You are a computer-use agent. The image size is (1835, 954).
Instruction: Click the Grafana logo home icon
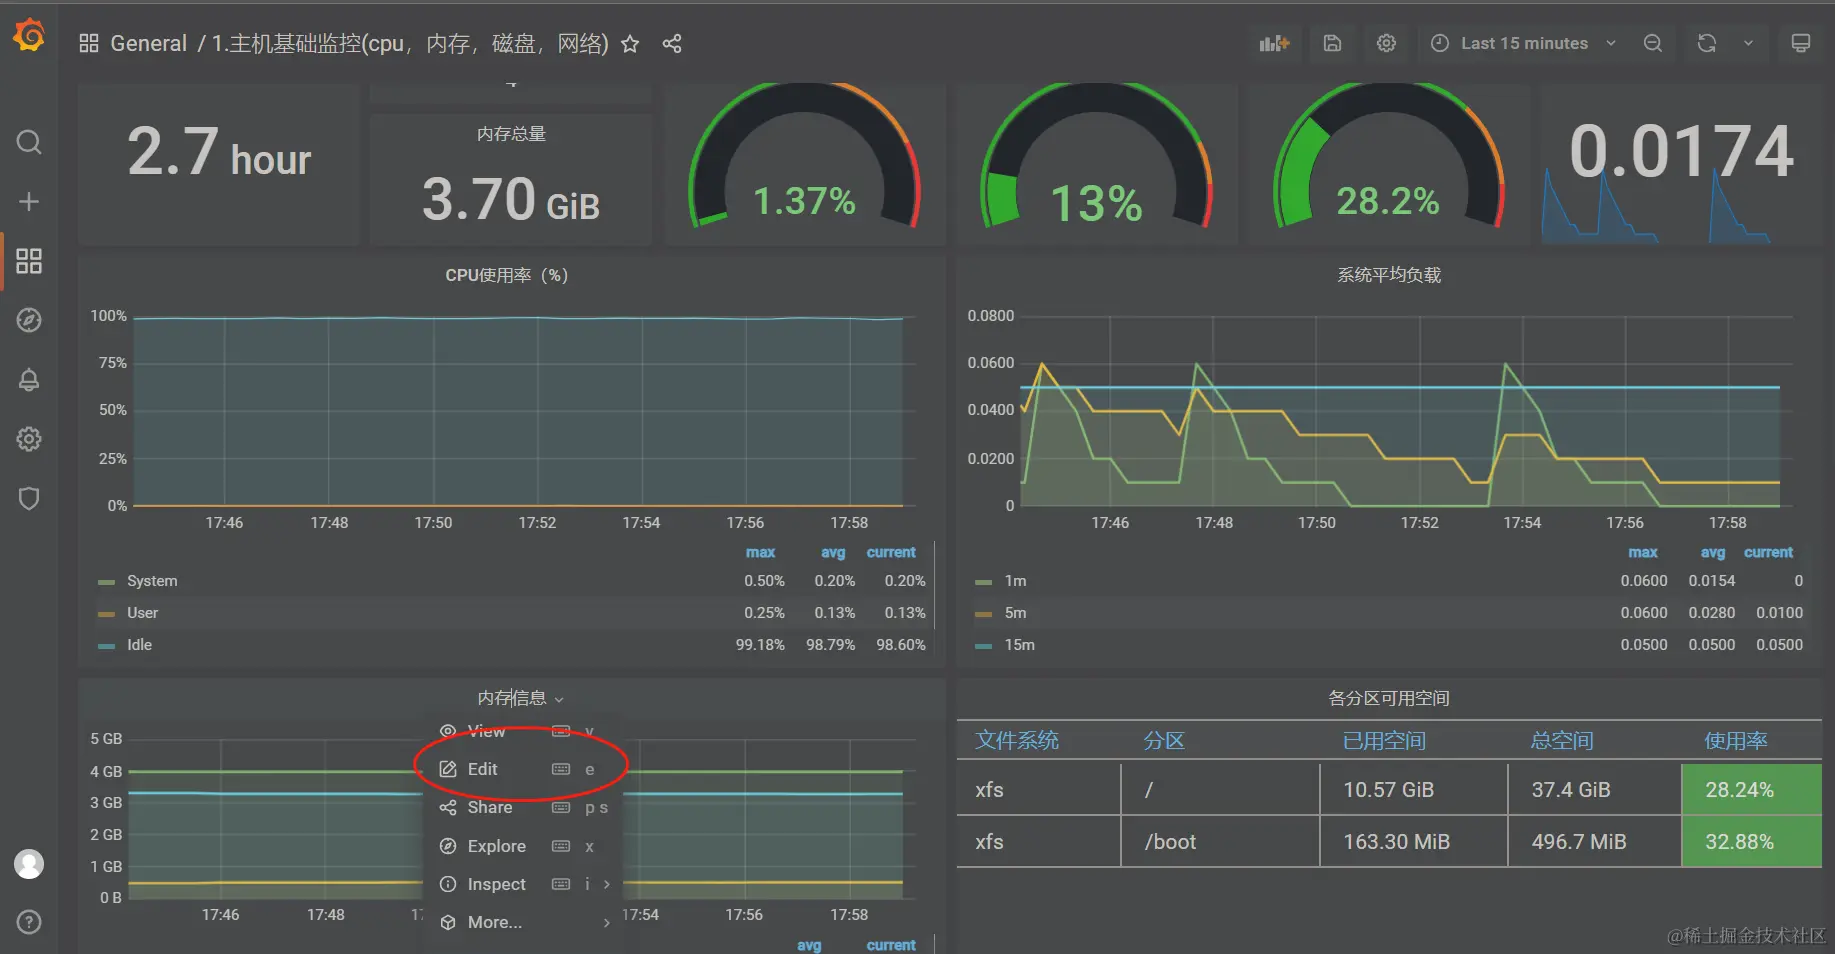[x=29, y=35]
